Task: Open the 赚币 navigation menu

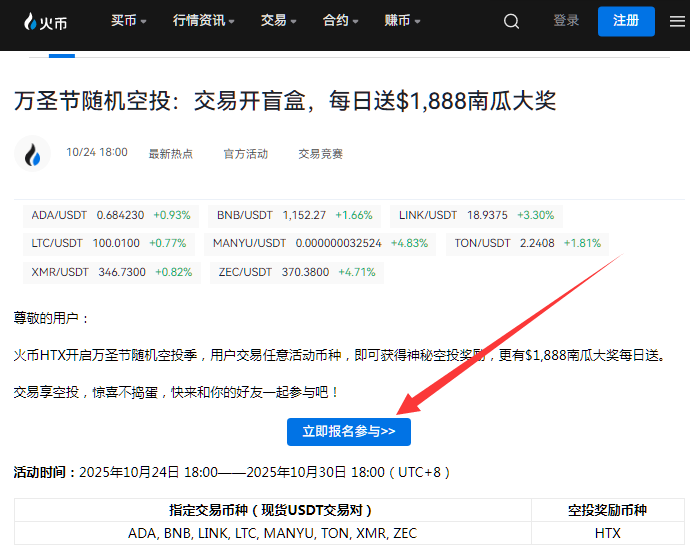Action: (x=402, y=21)
